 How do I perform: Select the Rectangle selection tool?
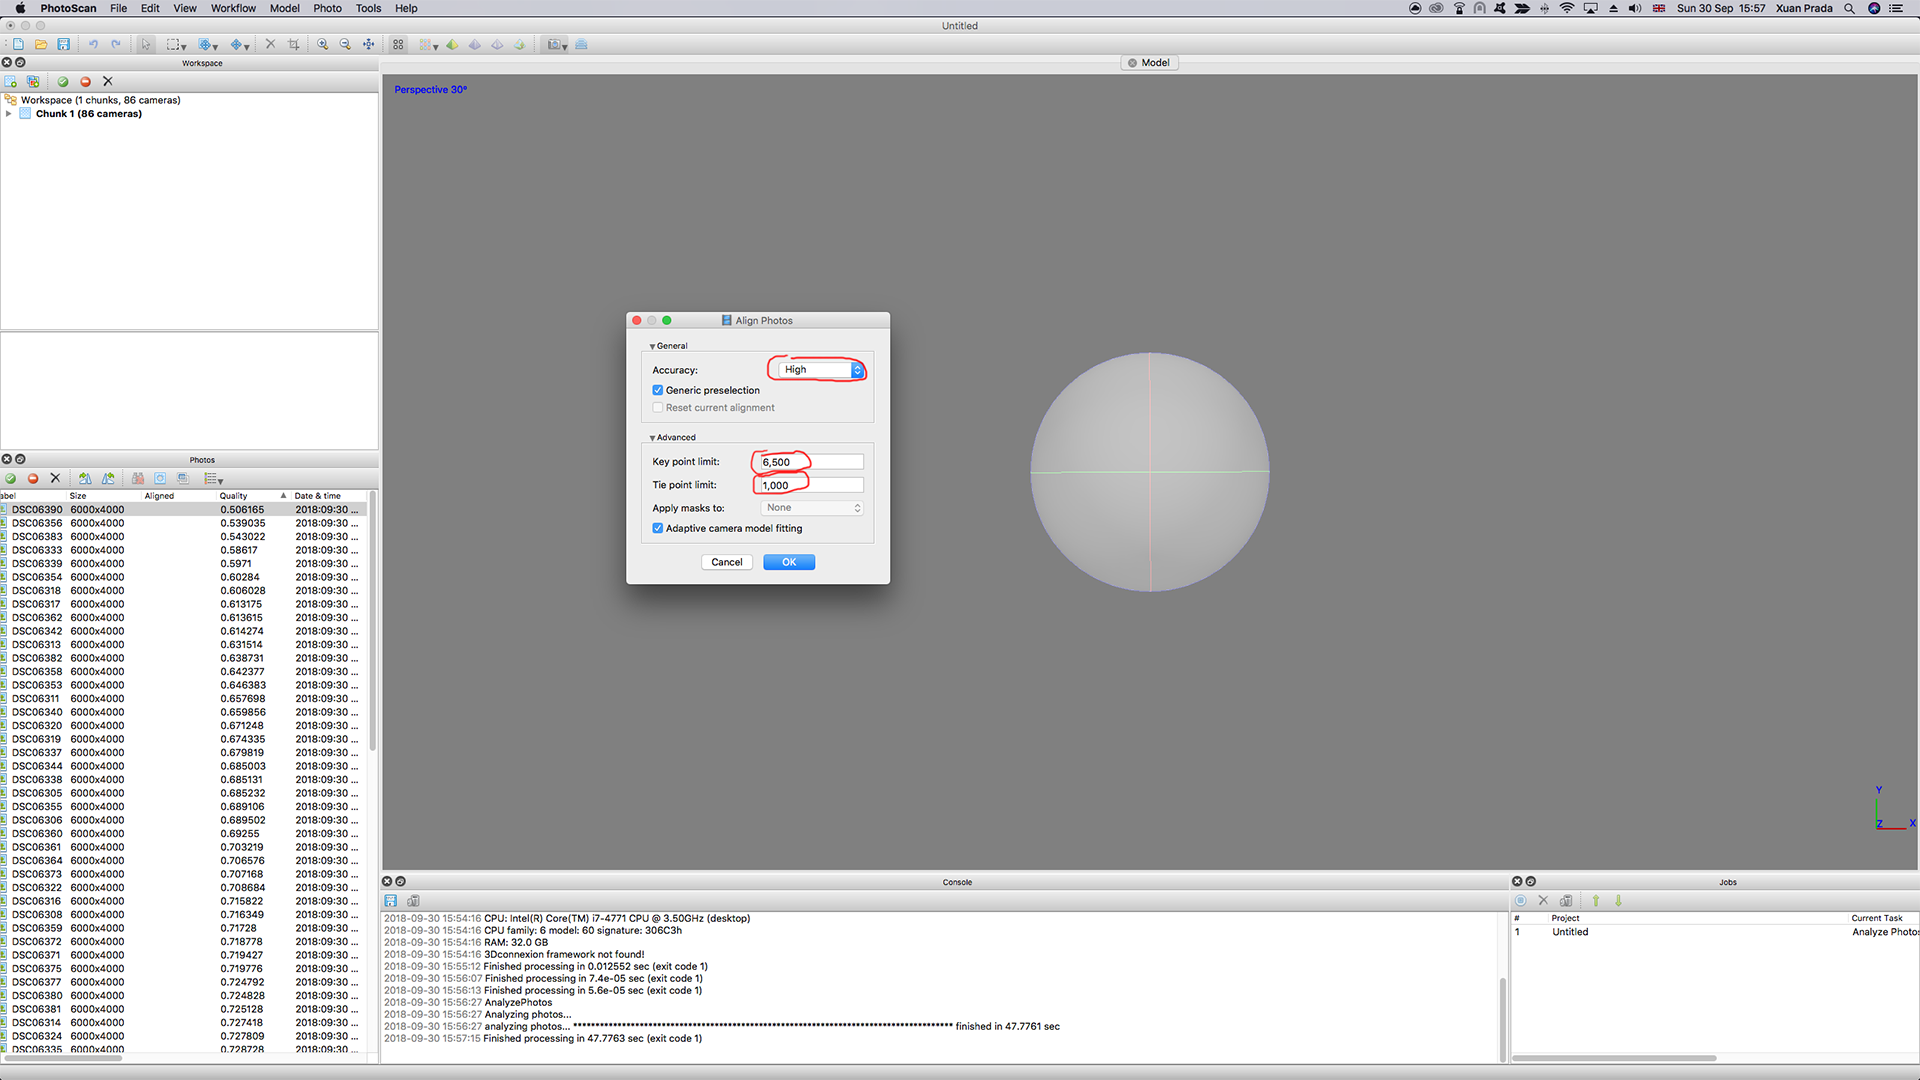click(173, 44)
